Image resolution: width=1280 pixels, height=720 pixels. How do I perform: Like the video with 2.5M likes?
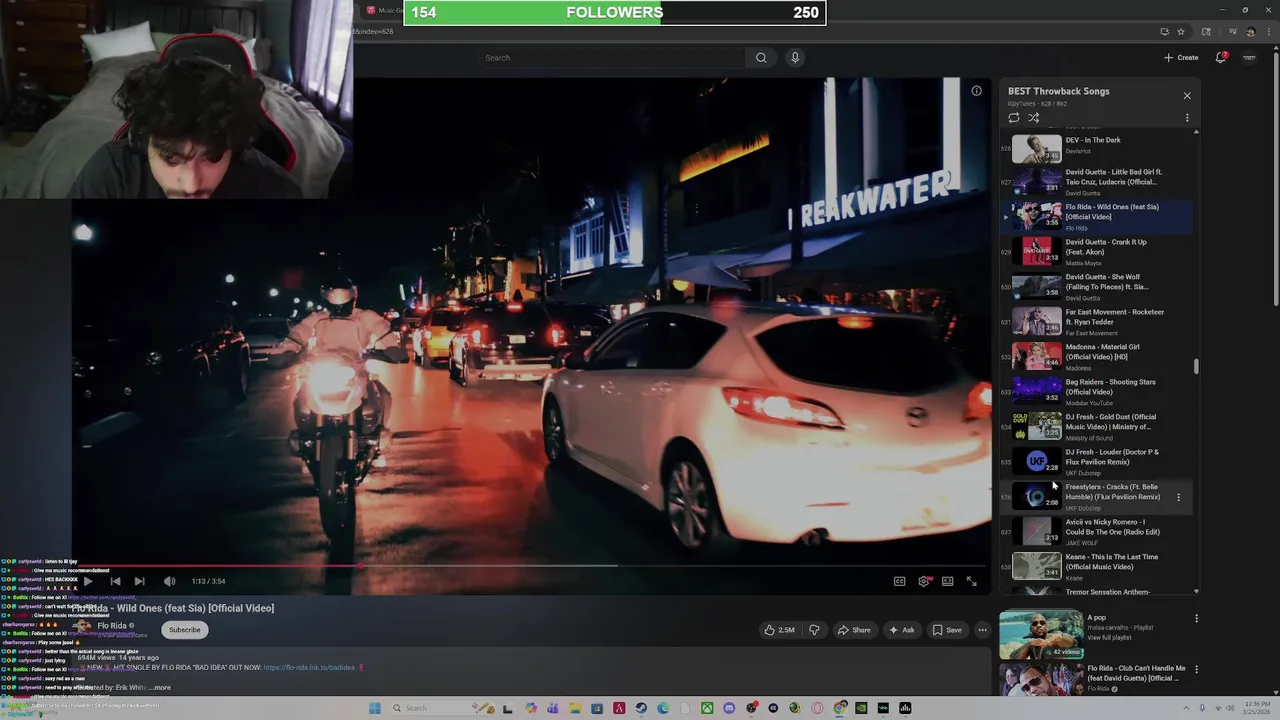[x=780, y=630]
